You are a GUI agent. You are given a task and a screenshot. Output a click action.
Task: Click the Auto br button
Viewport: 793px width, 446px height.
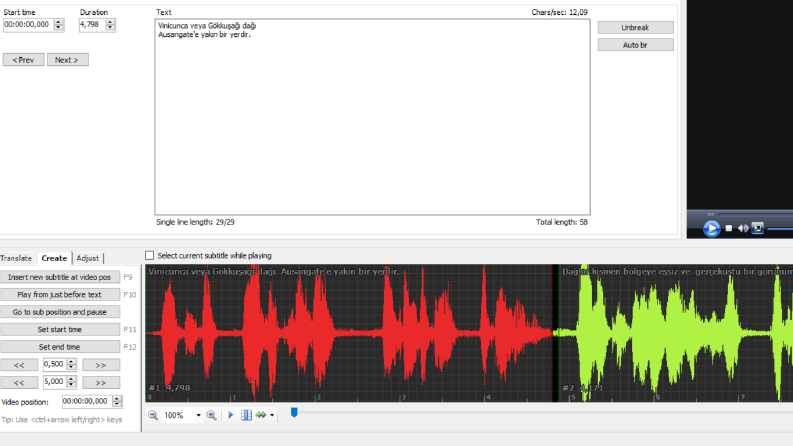pos(635,44)
